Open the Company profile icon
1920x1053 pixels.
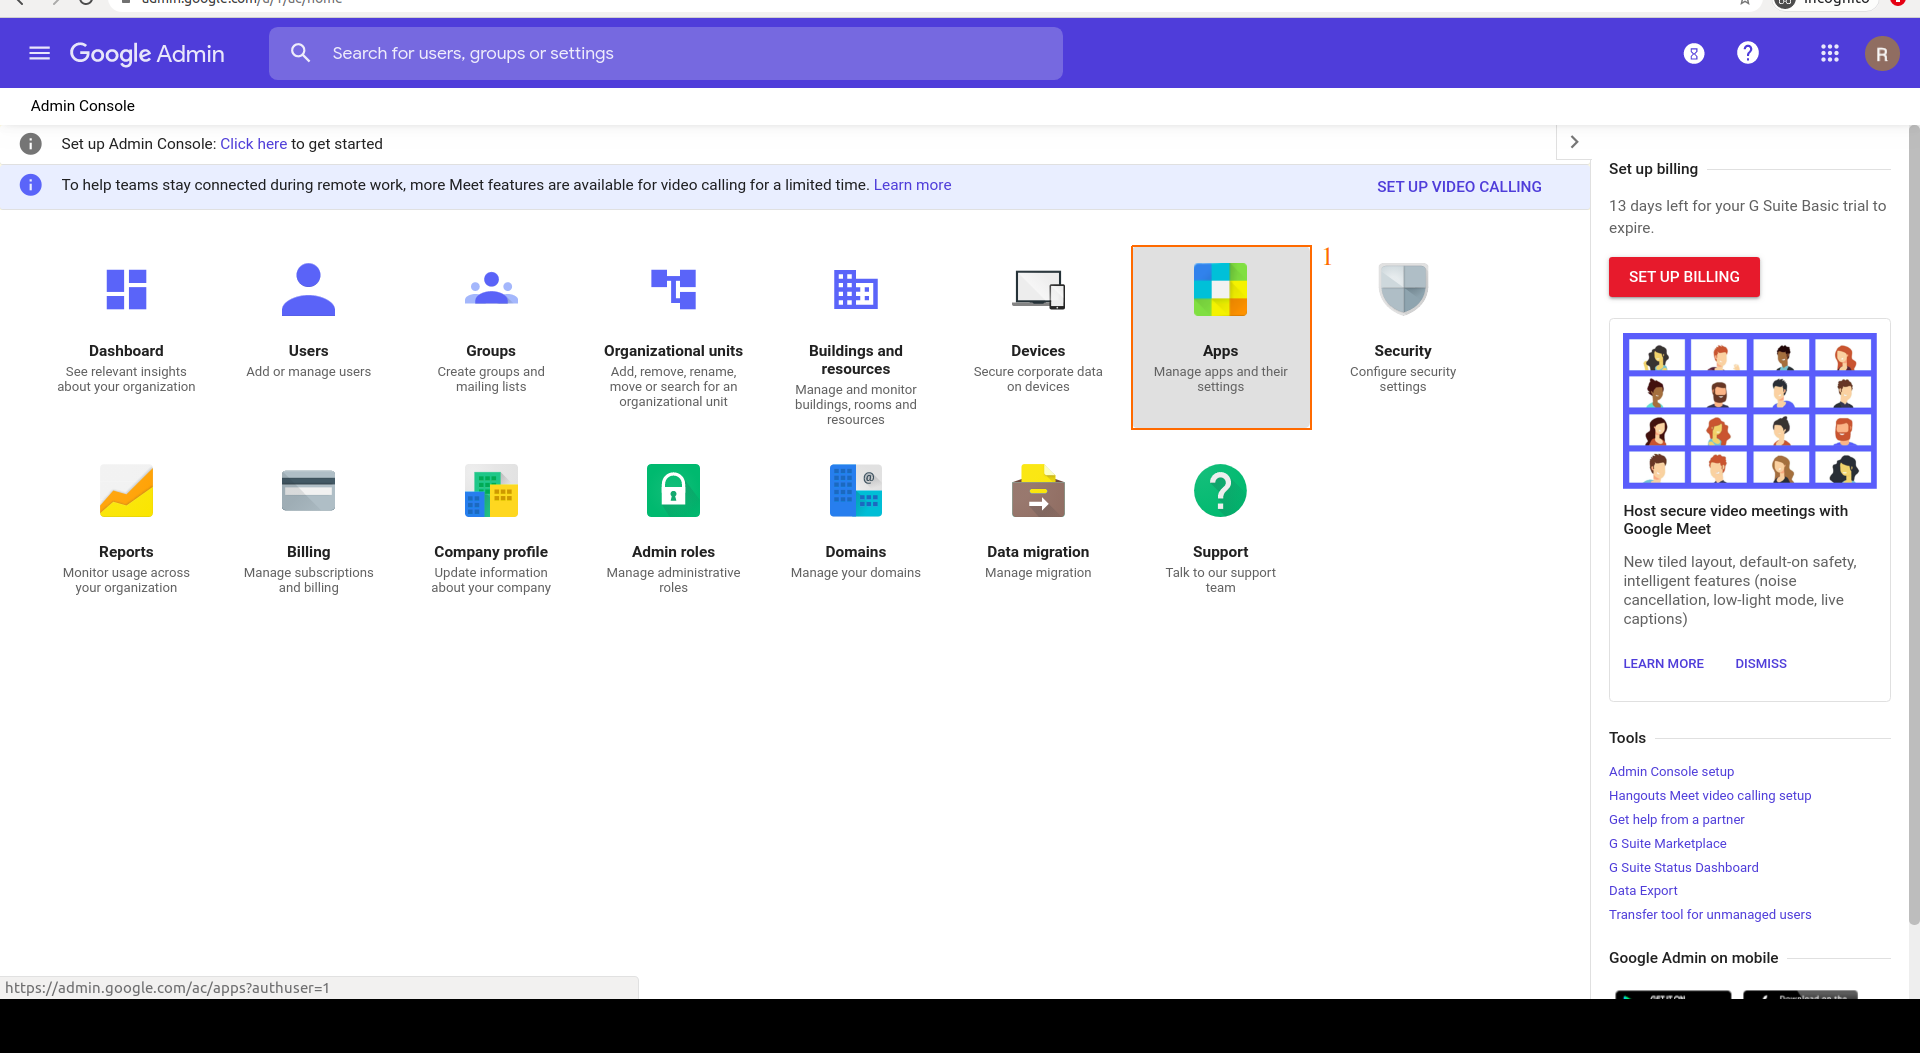(491, 491)
